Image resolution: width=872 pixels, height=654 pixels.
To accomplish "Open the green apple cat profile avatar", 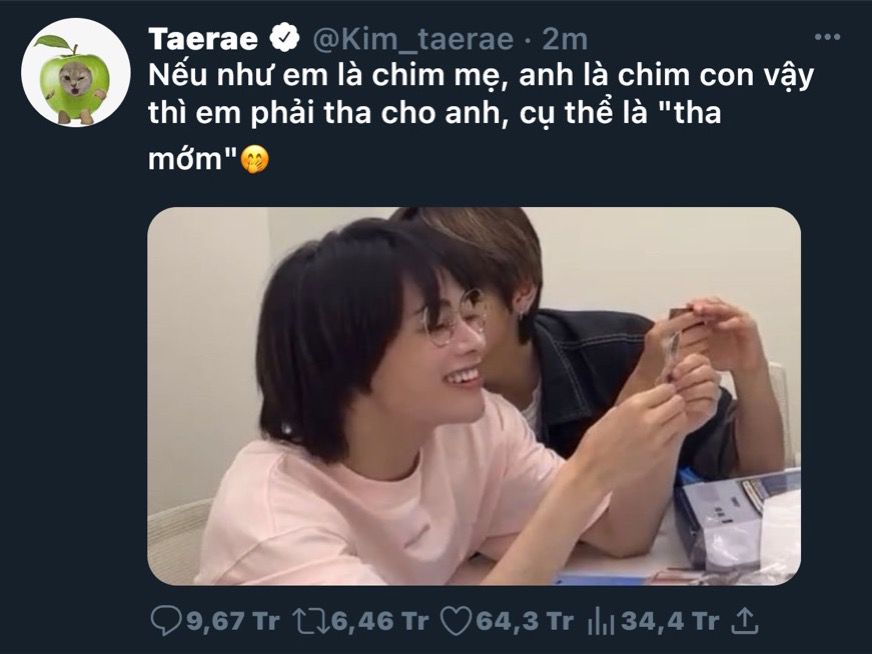I will click(76, 73).
